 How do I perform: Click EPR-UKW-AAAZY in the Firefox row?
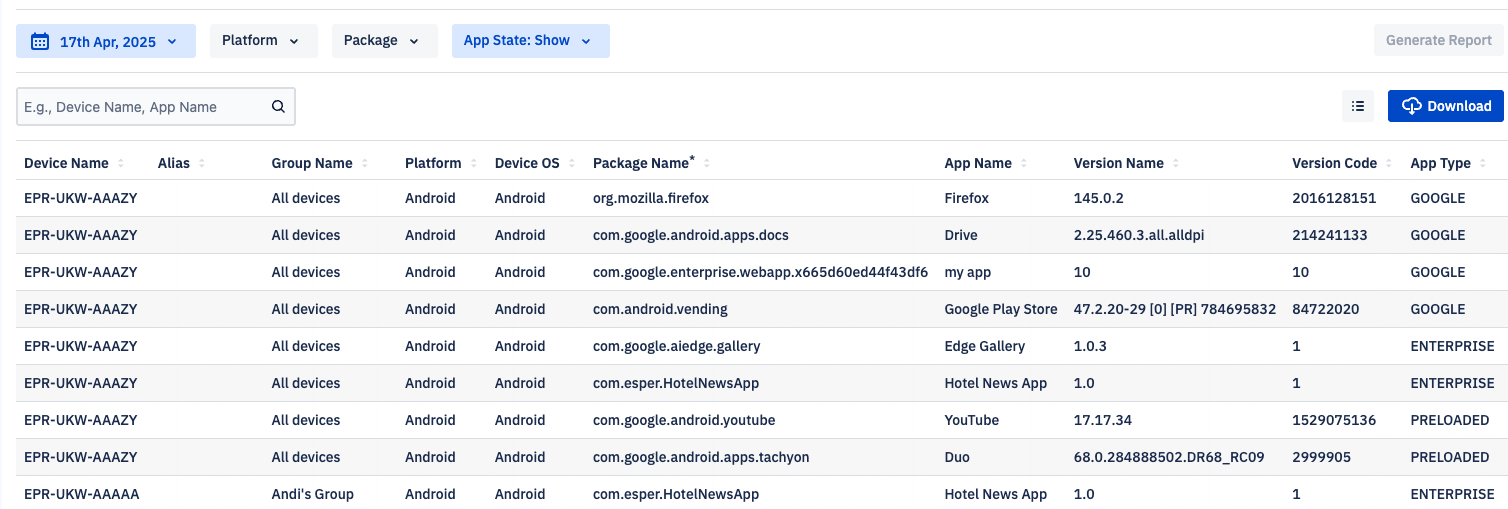[81, 198]
